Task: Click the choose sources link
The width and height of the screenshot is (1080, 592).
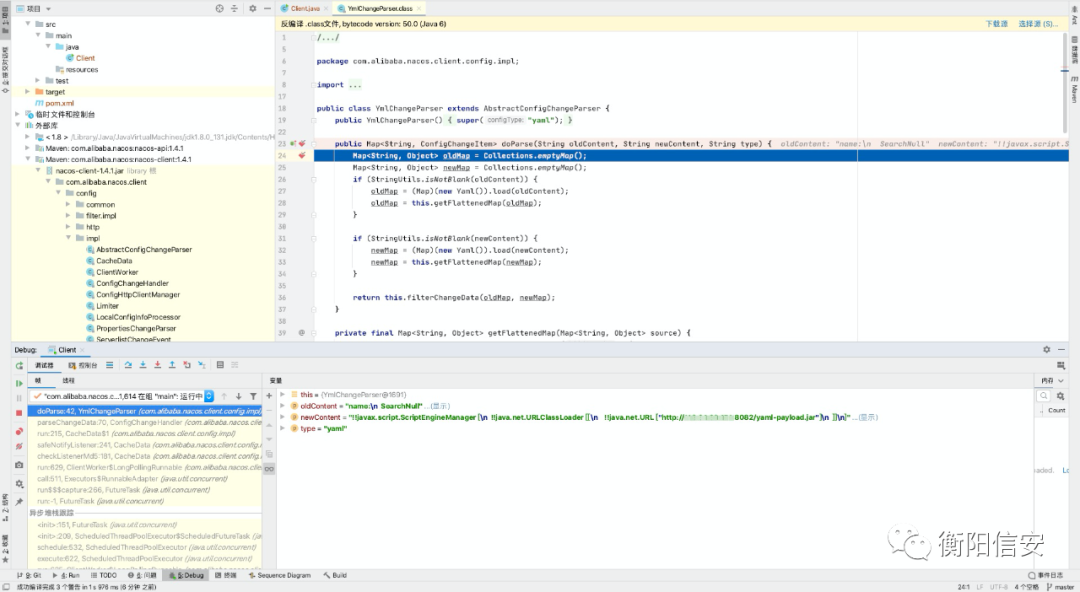Action: tap(1038, 23)
